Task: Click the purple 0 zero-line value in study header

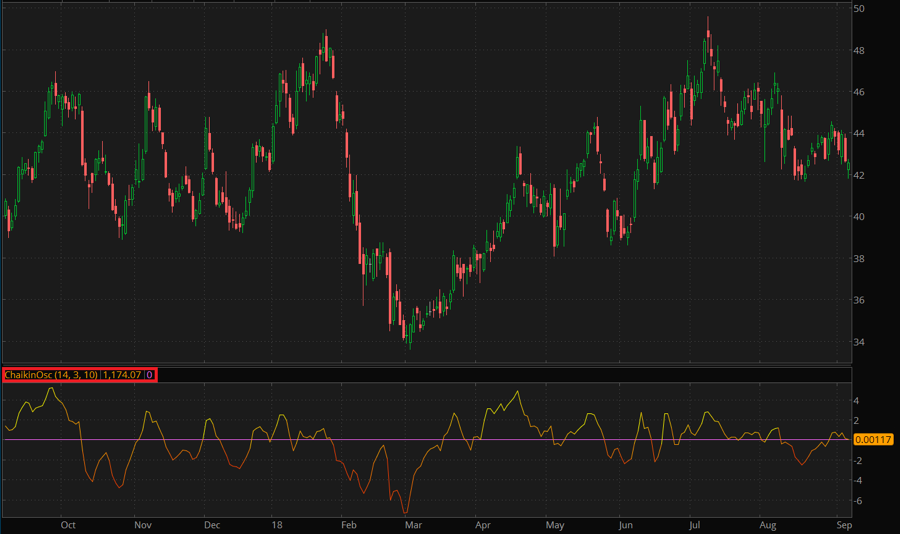Action: tap(150, 375)
